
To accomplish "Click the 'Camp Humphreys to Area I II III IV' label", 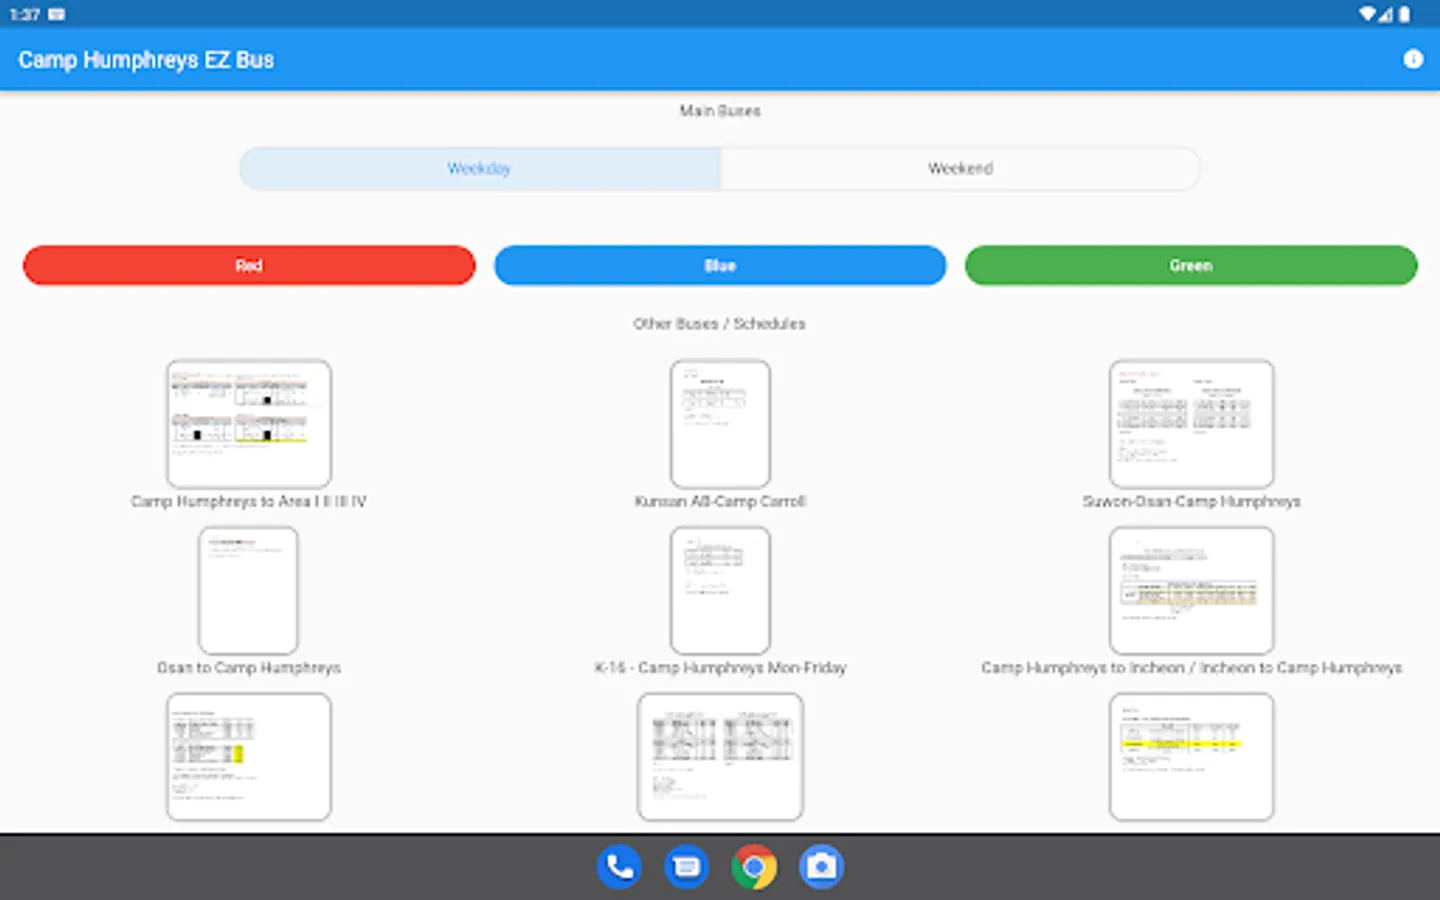I will [249, 501].
